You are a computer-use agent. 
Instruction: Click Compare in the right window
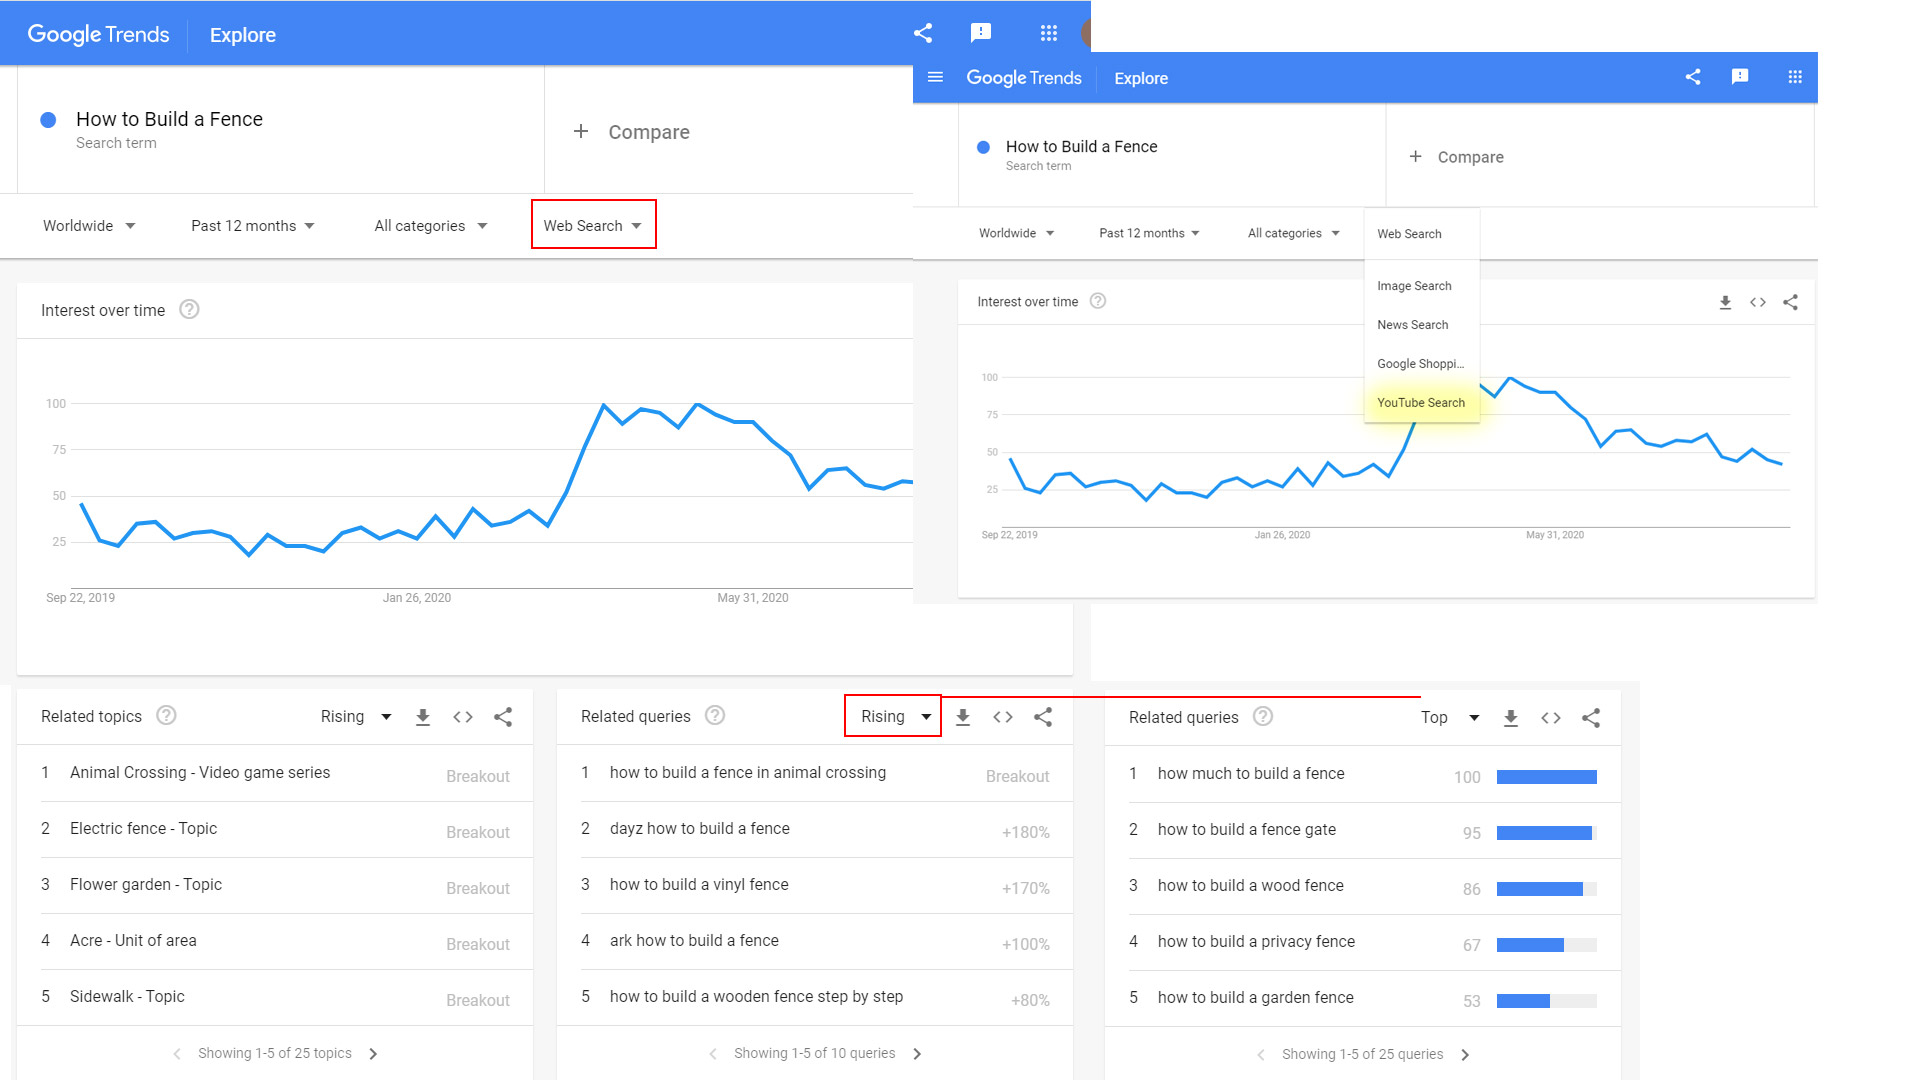(1456, 157)
